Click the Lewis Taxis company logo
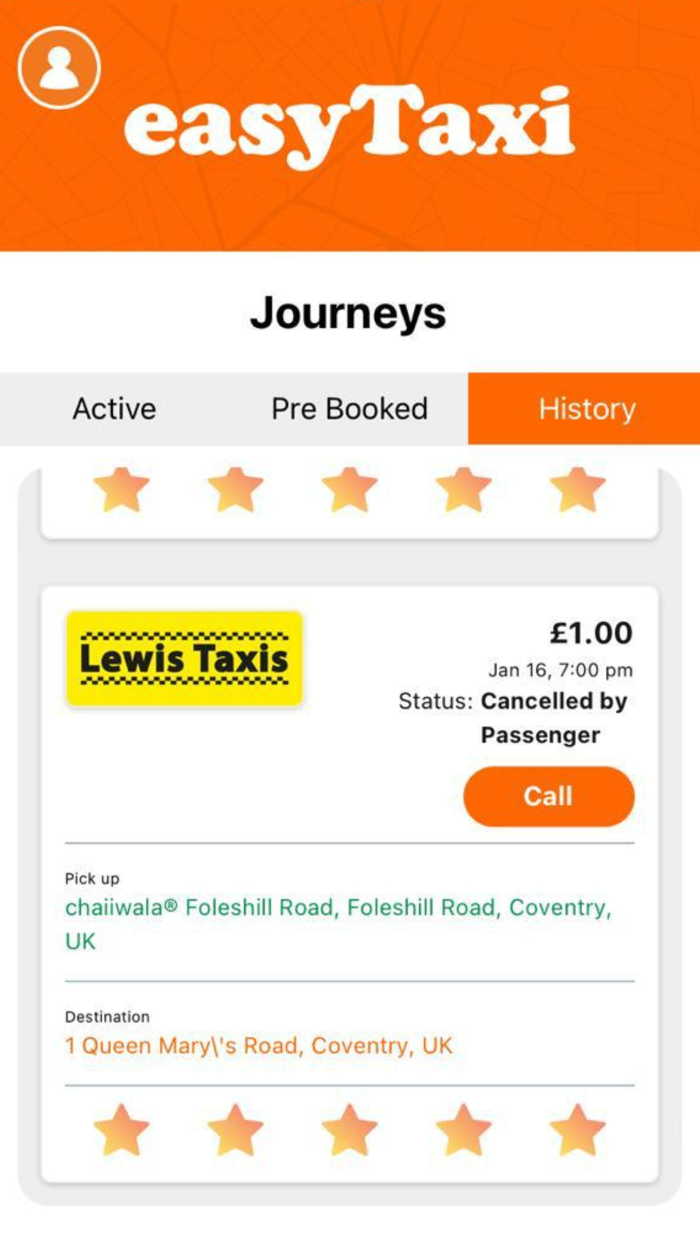 tap(184, 656)
